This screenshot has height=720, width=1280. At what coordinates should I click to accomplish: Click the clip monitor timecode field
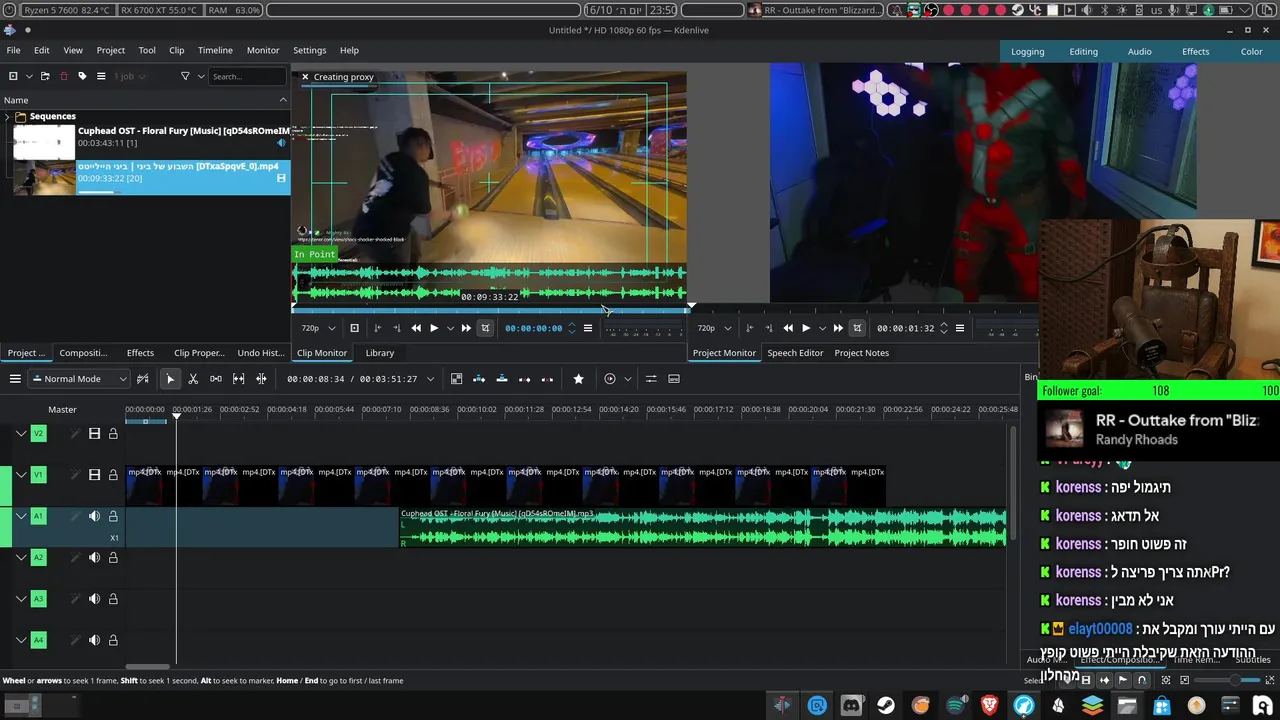(x=534, y=328)
